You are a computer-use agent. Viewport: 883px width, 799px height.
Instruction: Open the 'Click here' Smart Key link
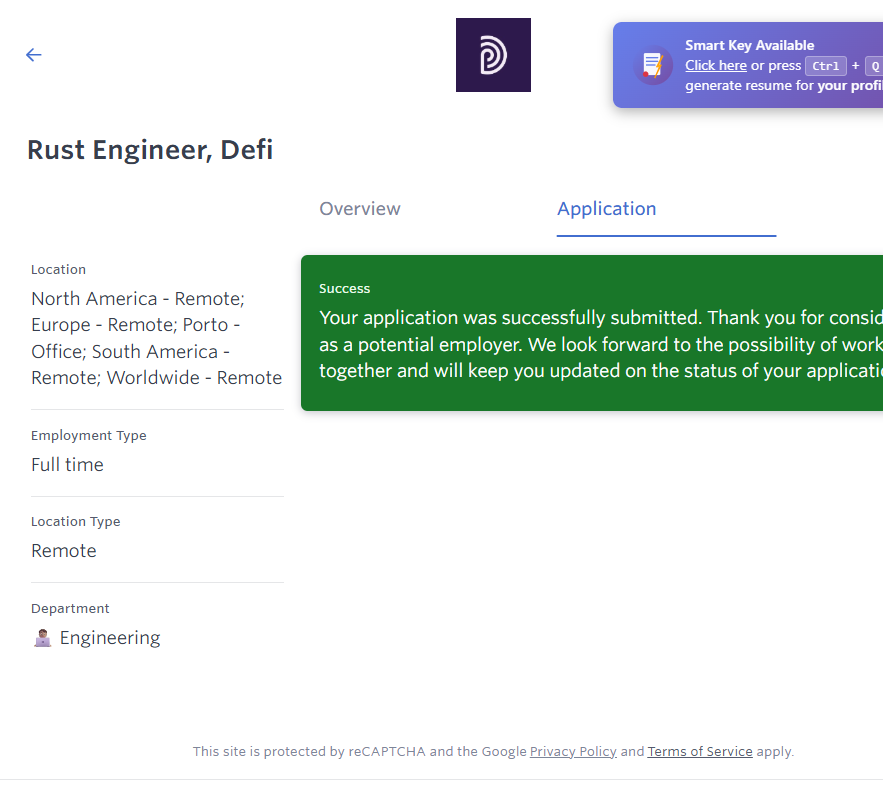pyautogui.click(x=715, y=66)
